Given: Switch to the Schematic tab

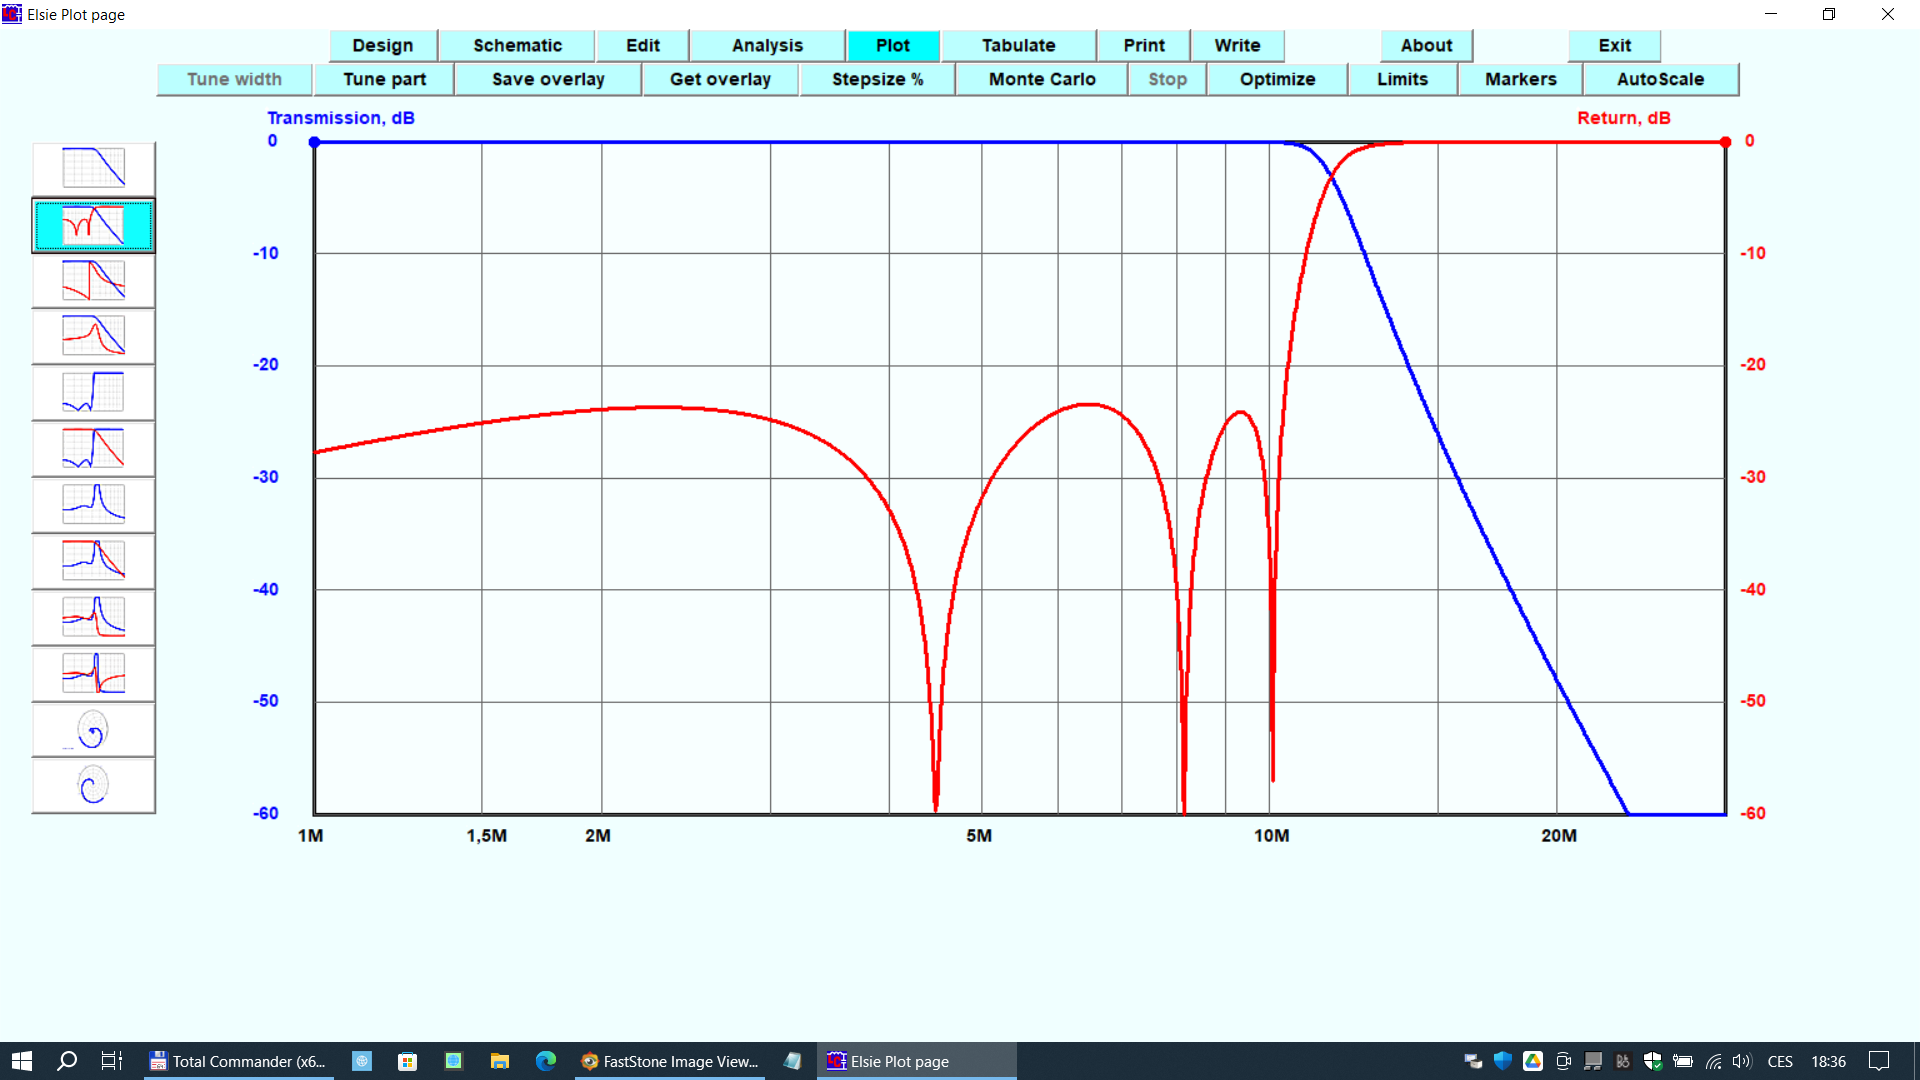Looking at the screenshot, I should (517, 46).
